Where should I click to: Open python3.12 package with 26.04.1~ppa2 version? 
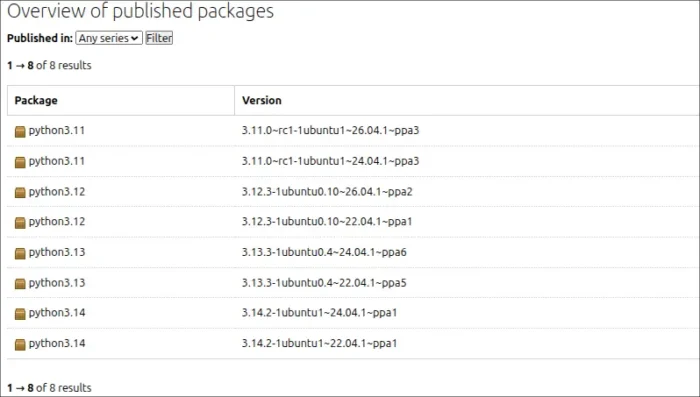(57, 192)
